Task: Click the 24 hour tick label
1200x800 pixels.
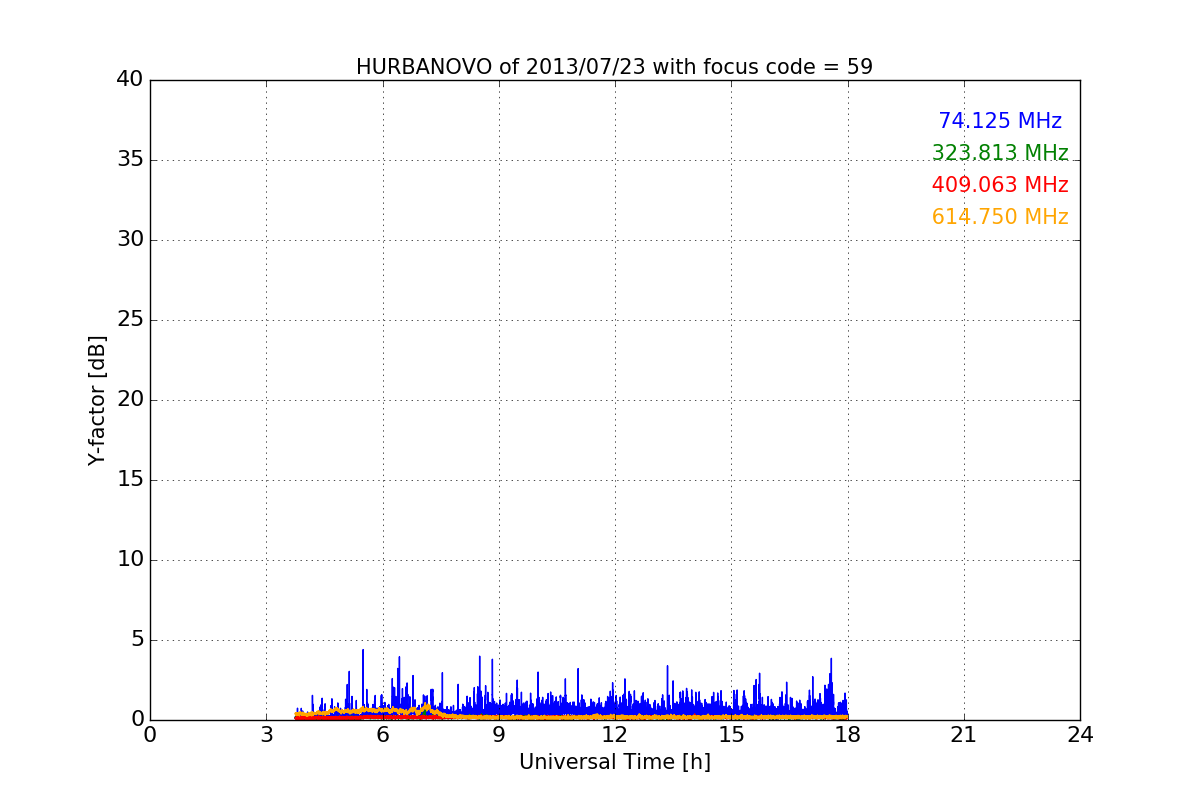Action: pos(1080,735)
